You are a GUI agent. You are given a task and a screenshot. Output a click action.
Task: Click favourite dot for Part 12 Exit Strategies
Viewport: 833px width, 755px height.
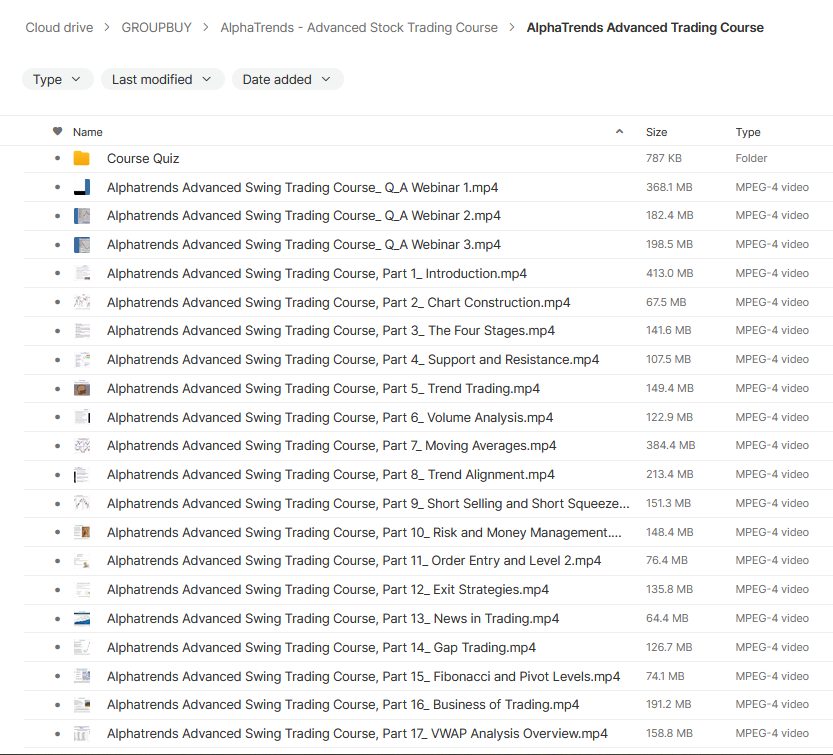tap(57, 590)
